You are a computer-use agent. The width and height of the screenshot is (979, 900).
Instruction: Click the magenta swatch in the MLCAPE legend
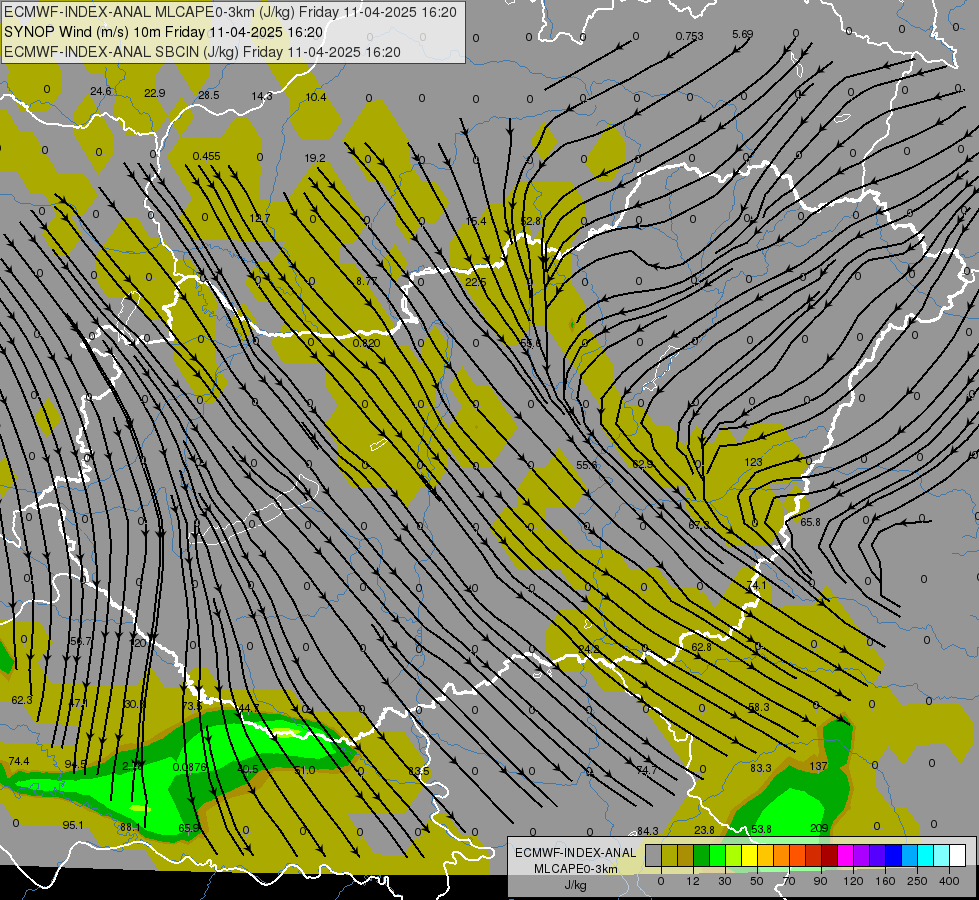[845, 856]
